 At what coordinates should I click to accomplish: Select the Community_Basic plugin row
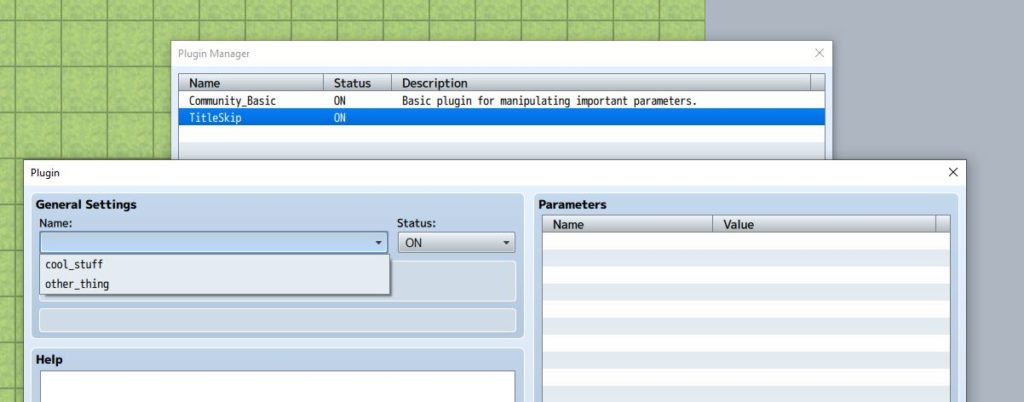(232, 101)
